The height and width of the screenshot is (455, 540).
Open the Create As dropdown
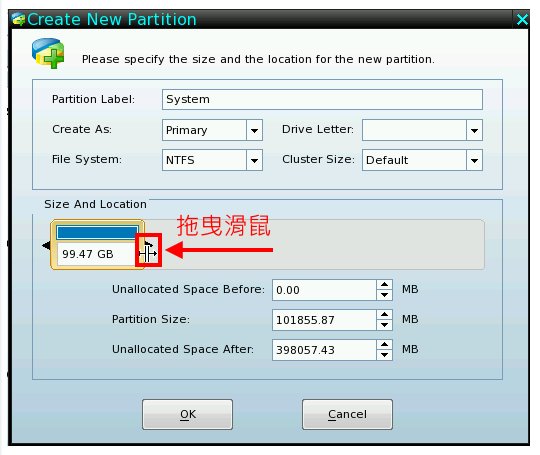coord(255,130)
